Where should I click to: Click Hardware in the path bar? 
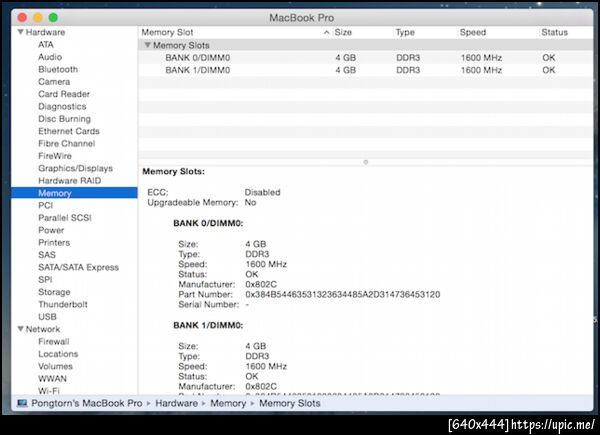click(176, 403)
